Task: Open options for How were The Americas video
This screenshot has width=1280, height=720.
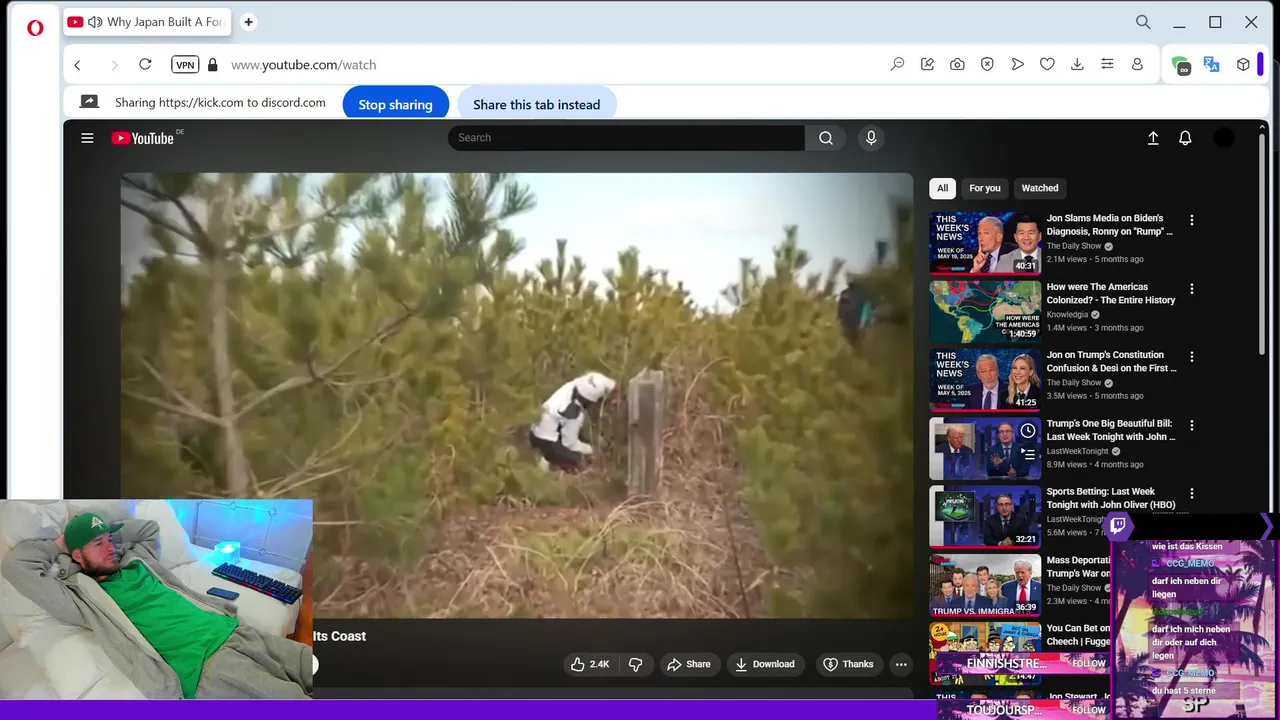Action: pos(1191,289)
